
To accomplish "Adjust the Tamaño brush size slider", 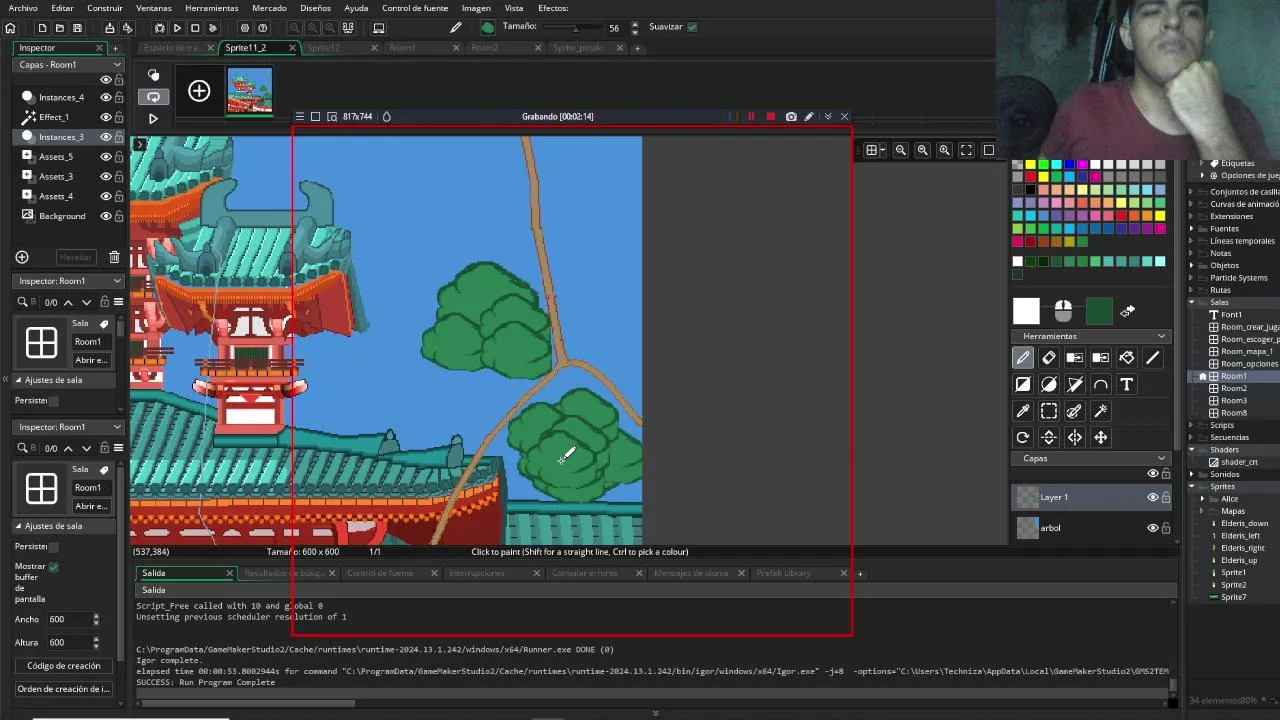I will (574, 28).
